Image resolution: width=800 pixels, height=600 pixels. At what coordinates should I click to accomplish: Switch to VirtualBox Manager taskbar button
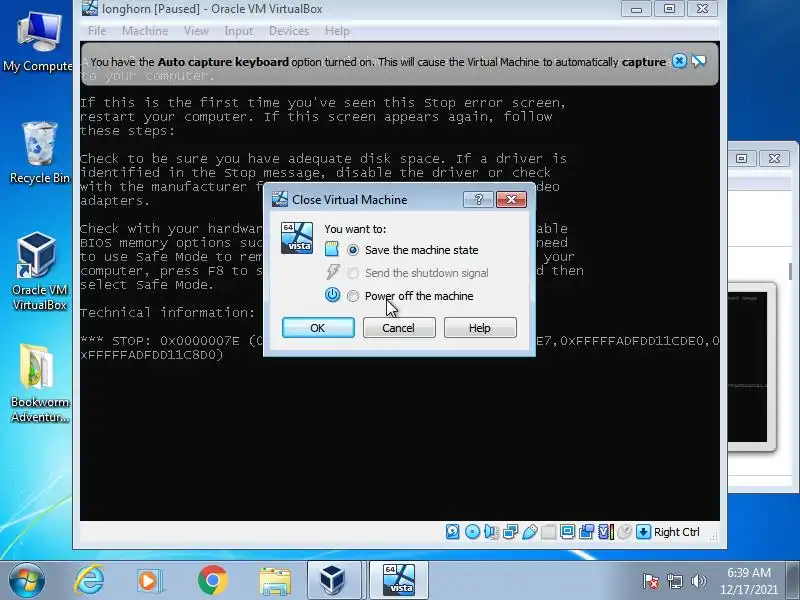pyautogui.click(x=334, y=580)
